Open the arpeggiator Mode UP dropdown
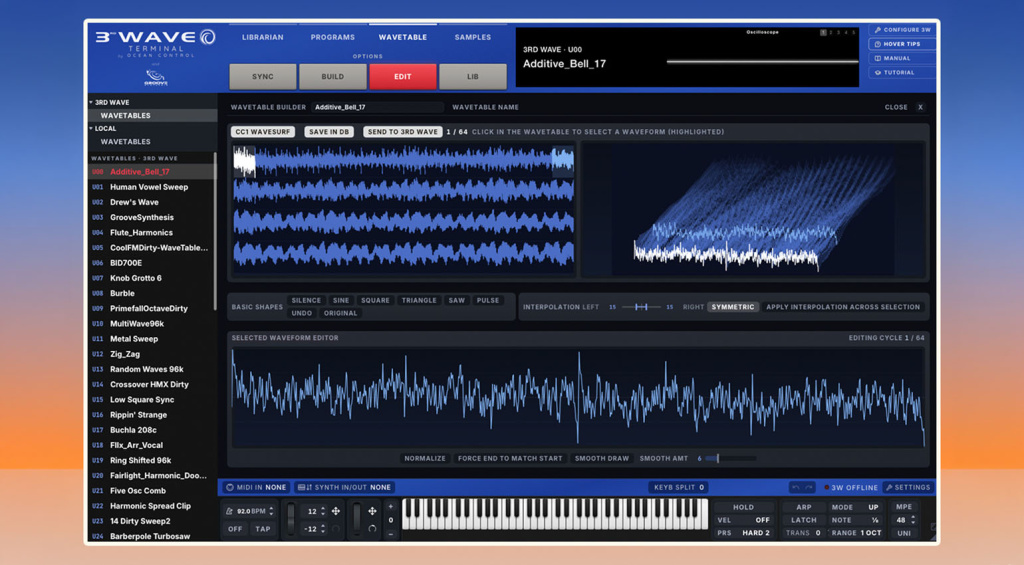The image size is (1024, 565). pos(855,508)
